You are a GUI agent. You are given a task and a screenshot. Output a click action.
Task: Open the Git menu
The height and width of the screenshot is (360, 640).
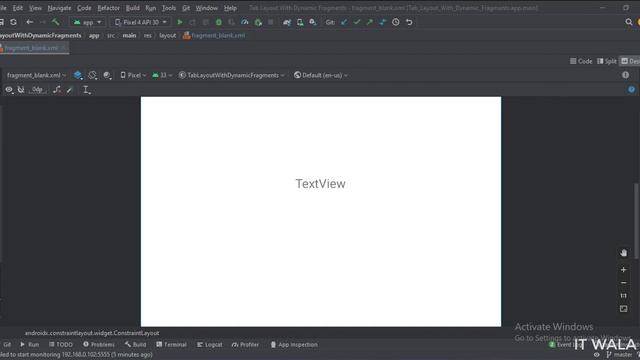pos(186,8)
